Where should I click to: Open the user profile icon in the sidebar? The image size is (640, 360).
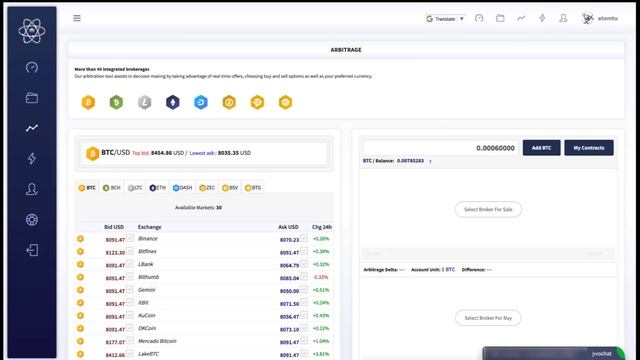tap(32, 189)
